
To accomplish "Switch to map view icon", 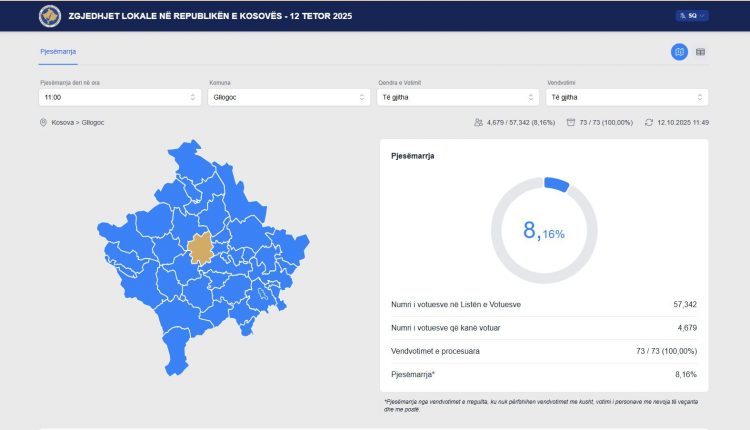I will pyautogui.click(x=679, y=52).
